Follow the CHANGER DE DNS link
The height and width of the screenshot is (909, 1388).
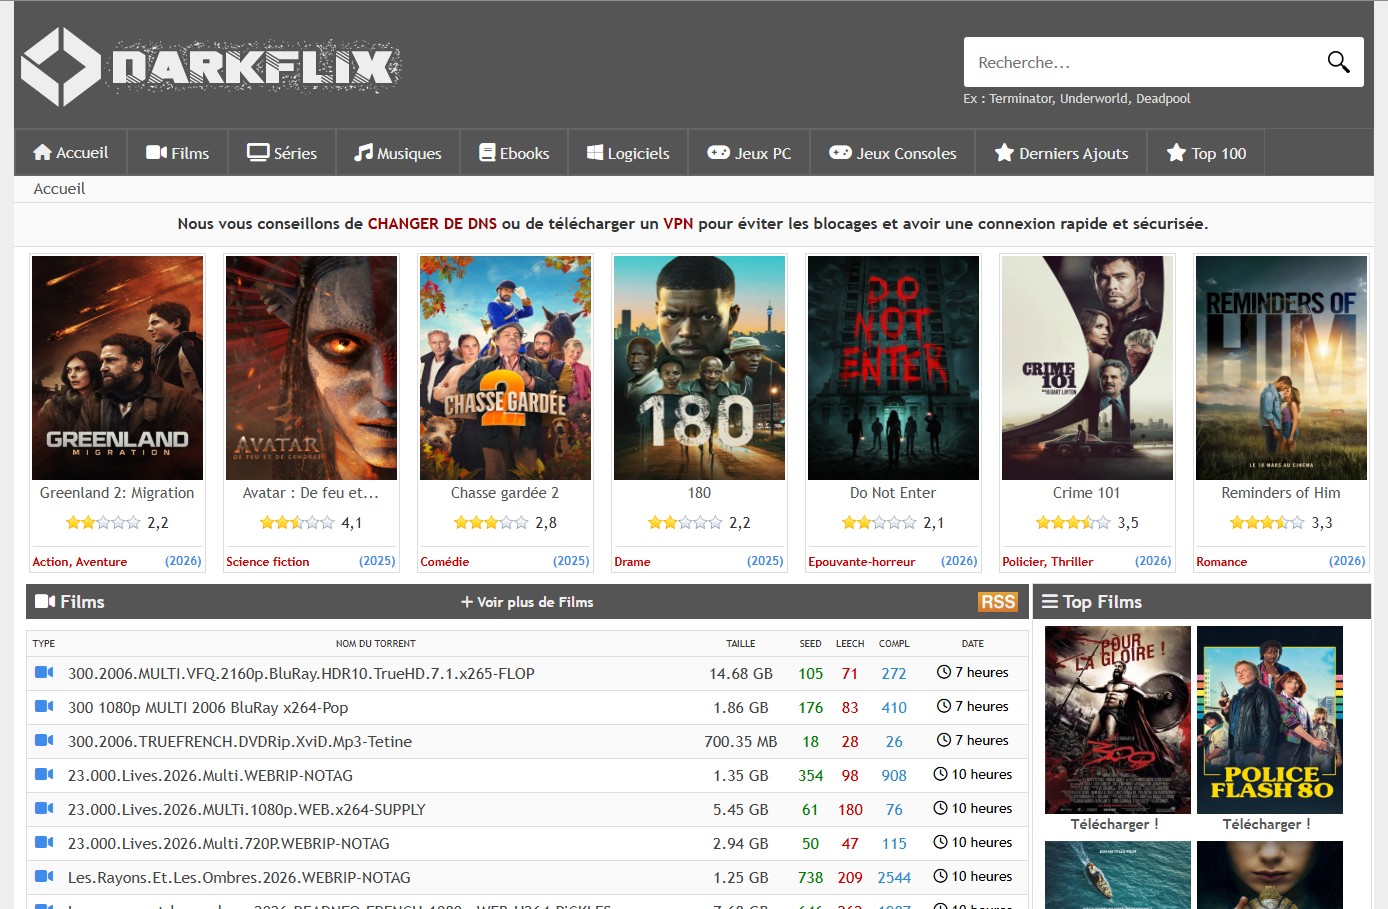pos(432,224)
